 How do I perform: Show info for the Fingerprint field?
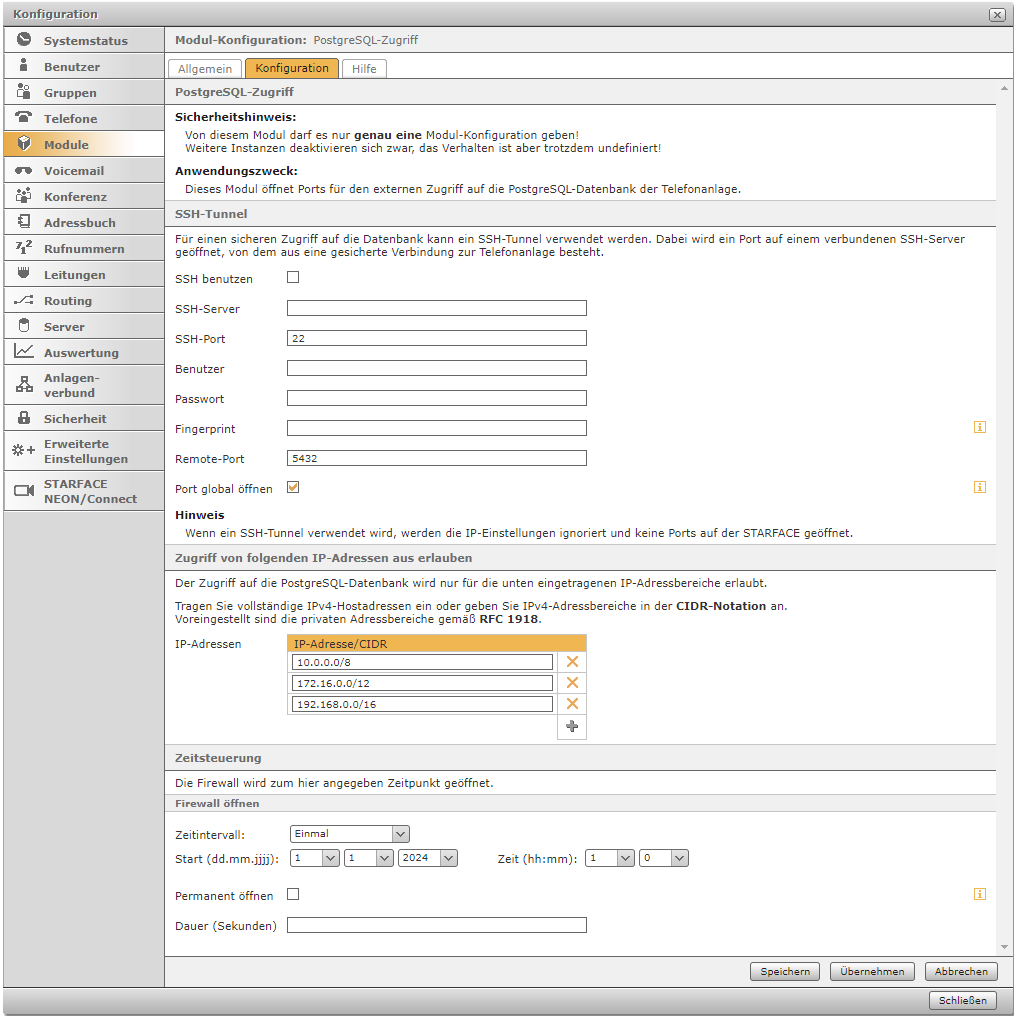tap(980, 427)
